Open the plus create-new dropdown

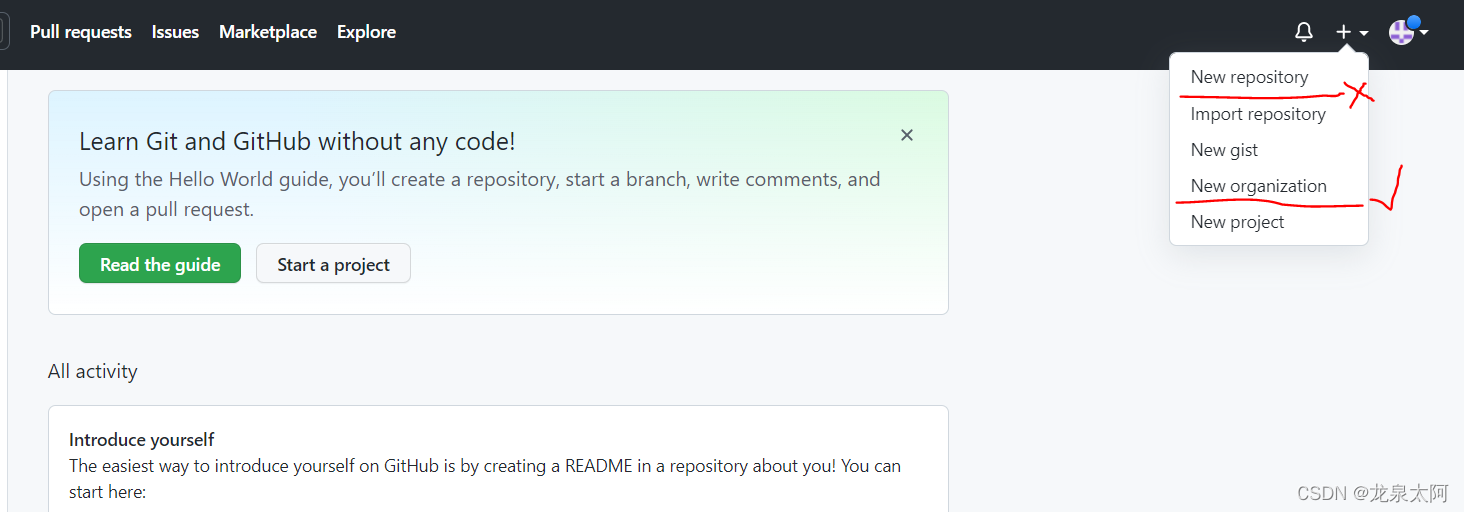coord(1352,32)
